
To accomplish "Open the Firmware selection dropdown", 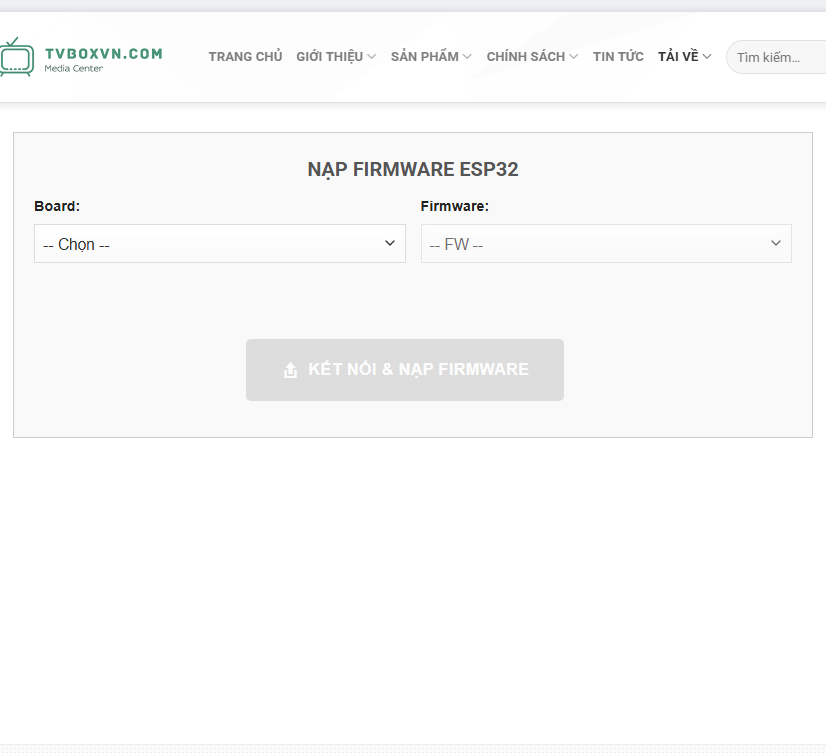I will [596, 244].
